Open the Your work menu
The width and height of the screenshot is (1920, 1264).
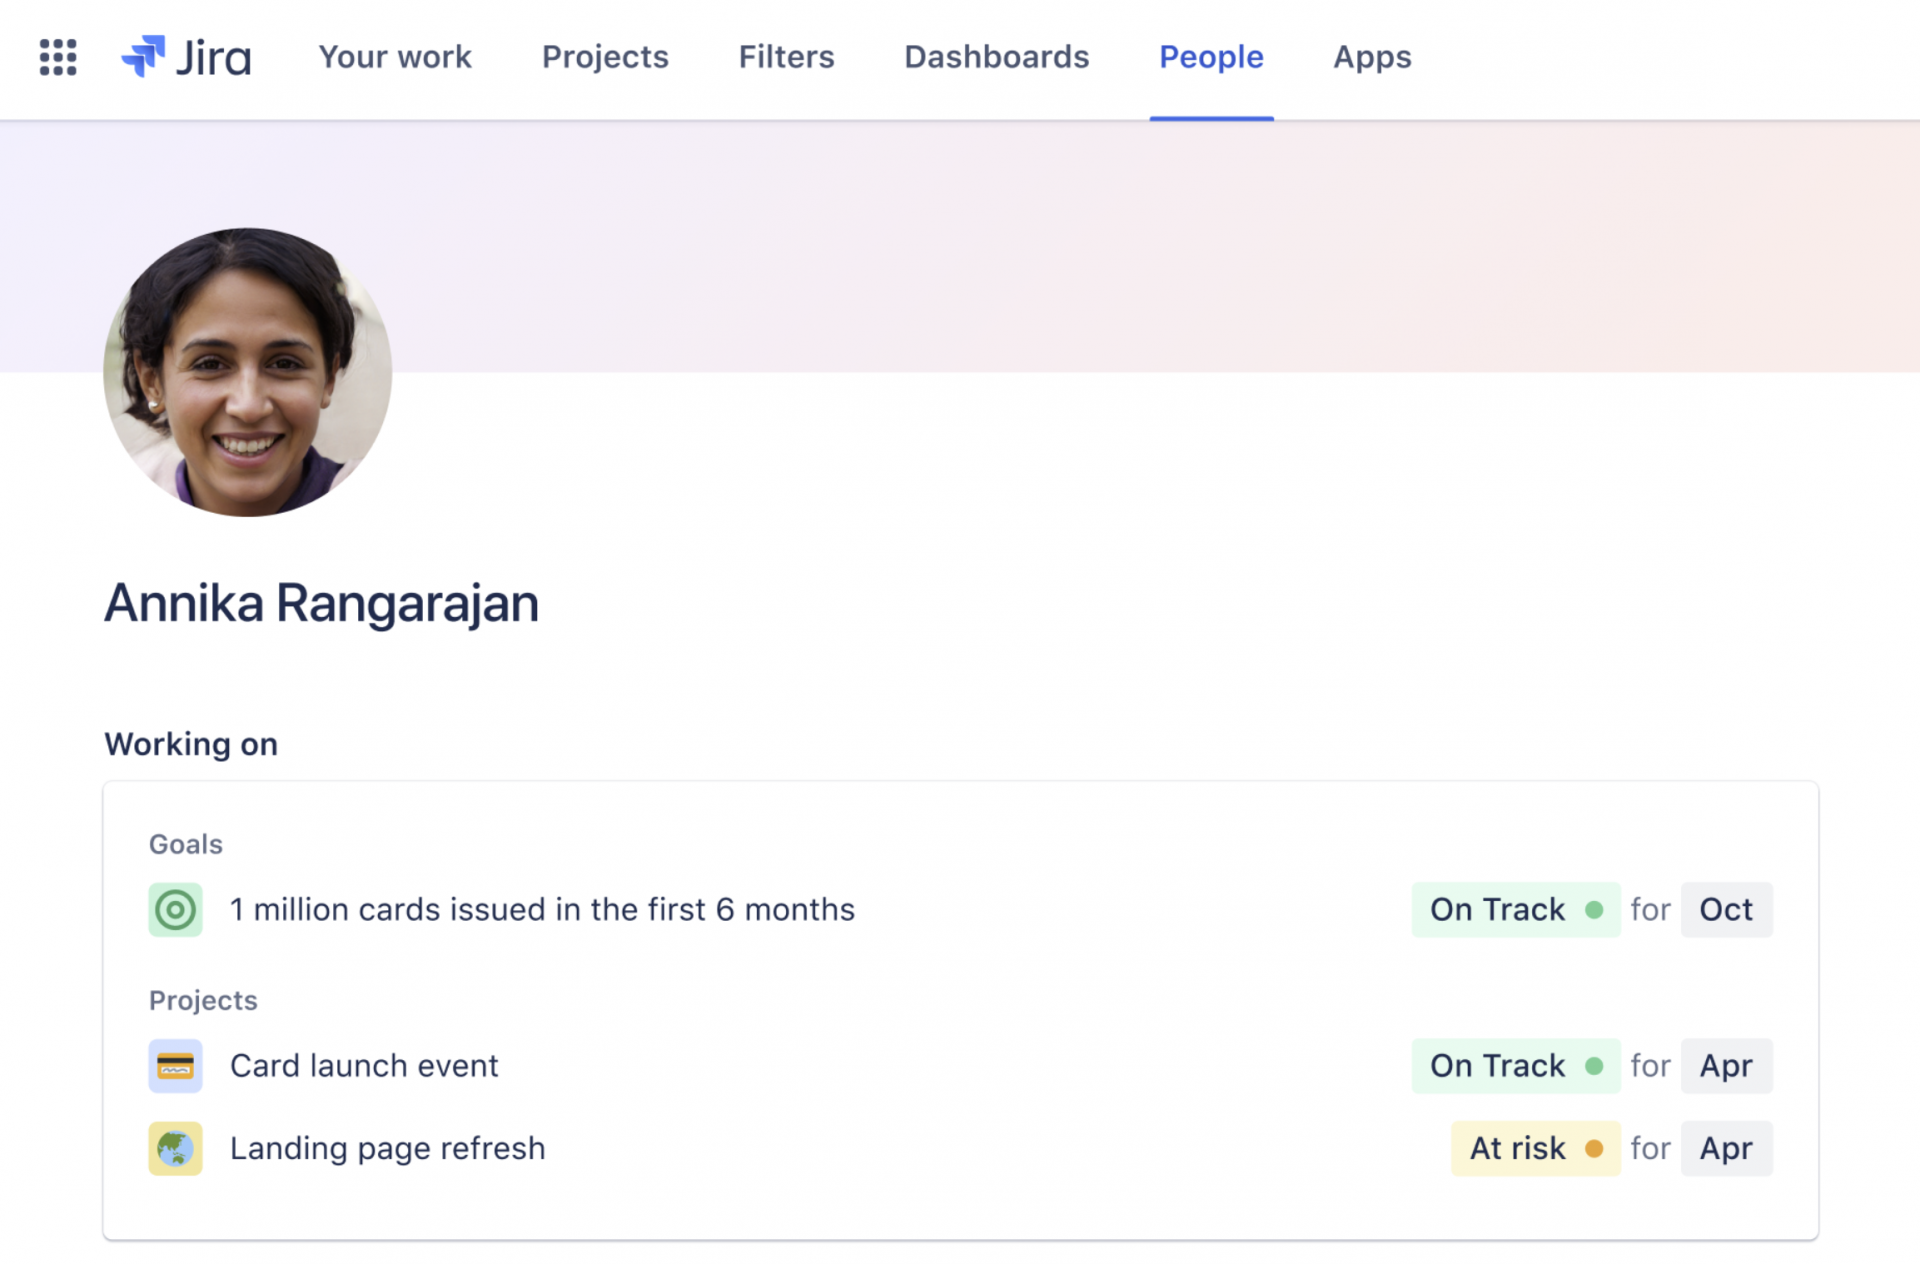(394, 57)
